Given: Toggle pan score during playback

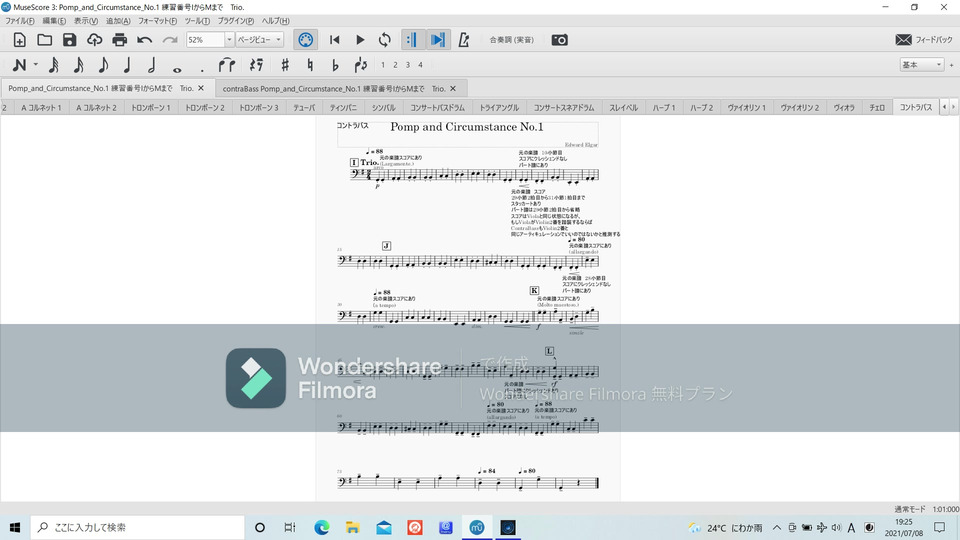Looking at the screenshot, I should 437,40.
